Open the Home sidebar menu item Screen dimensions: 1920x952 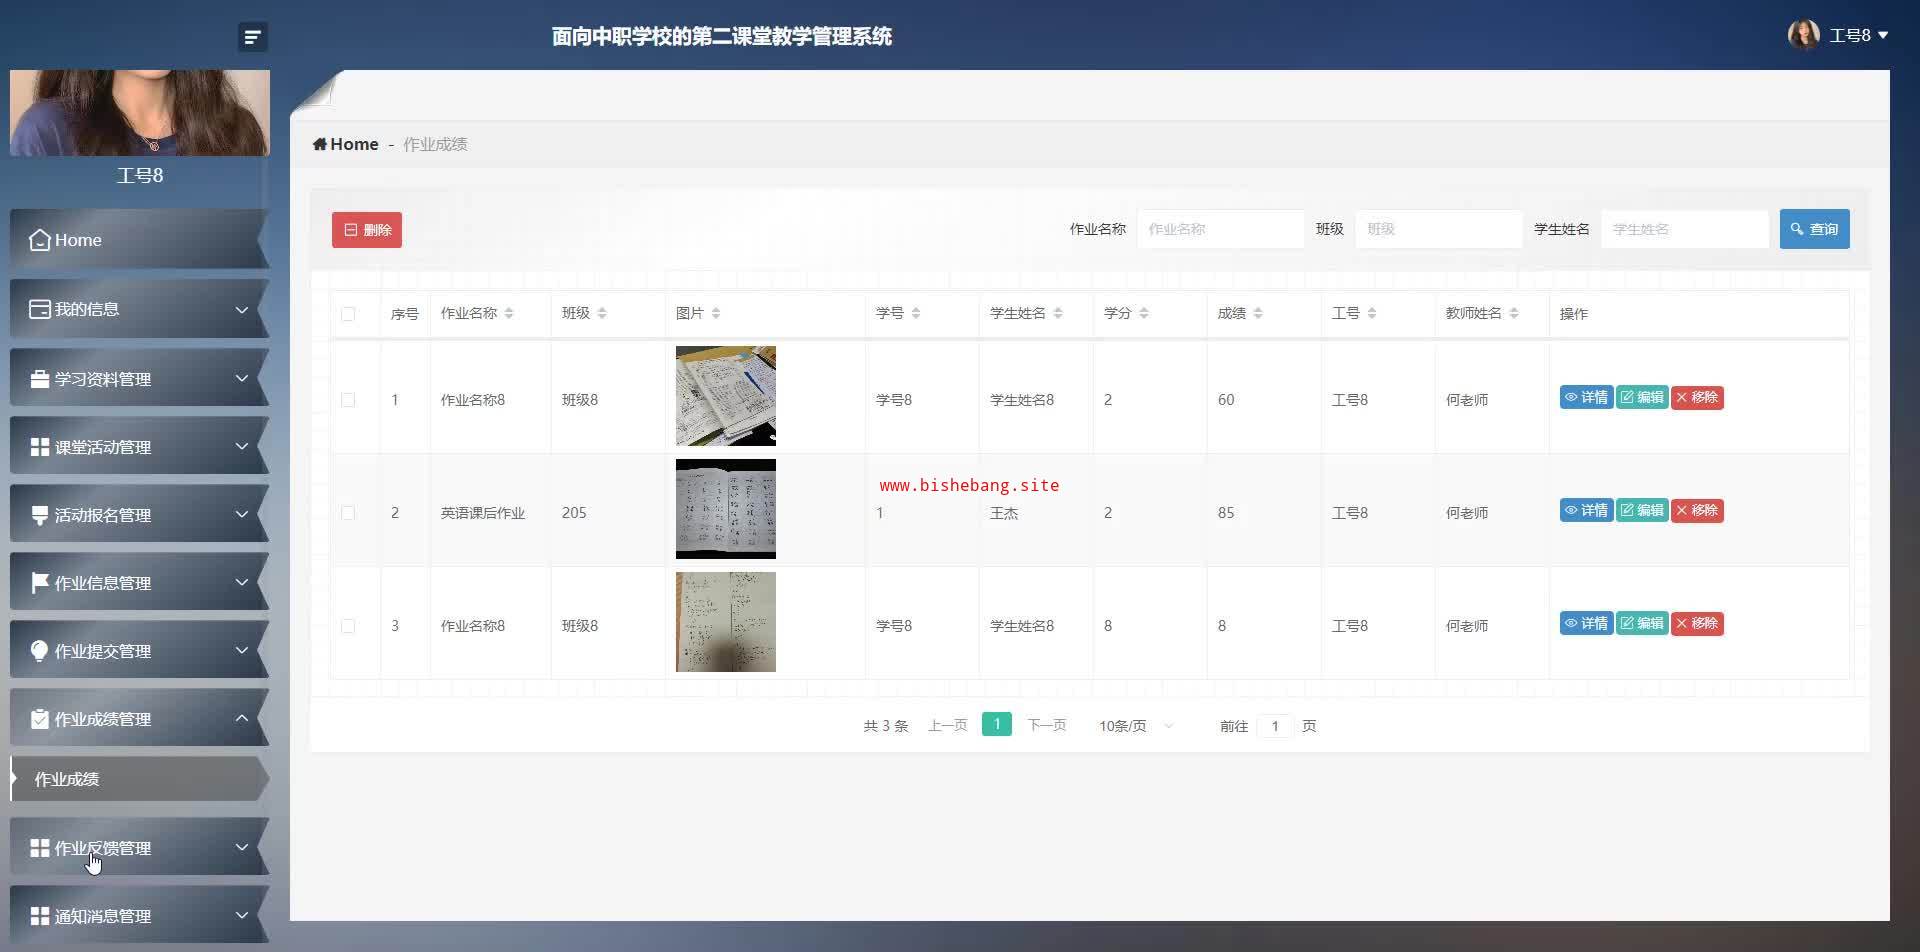click(139, 240)
